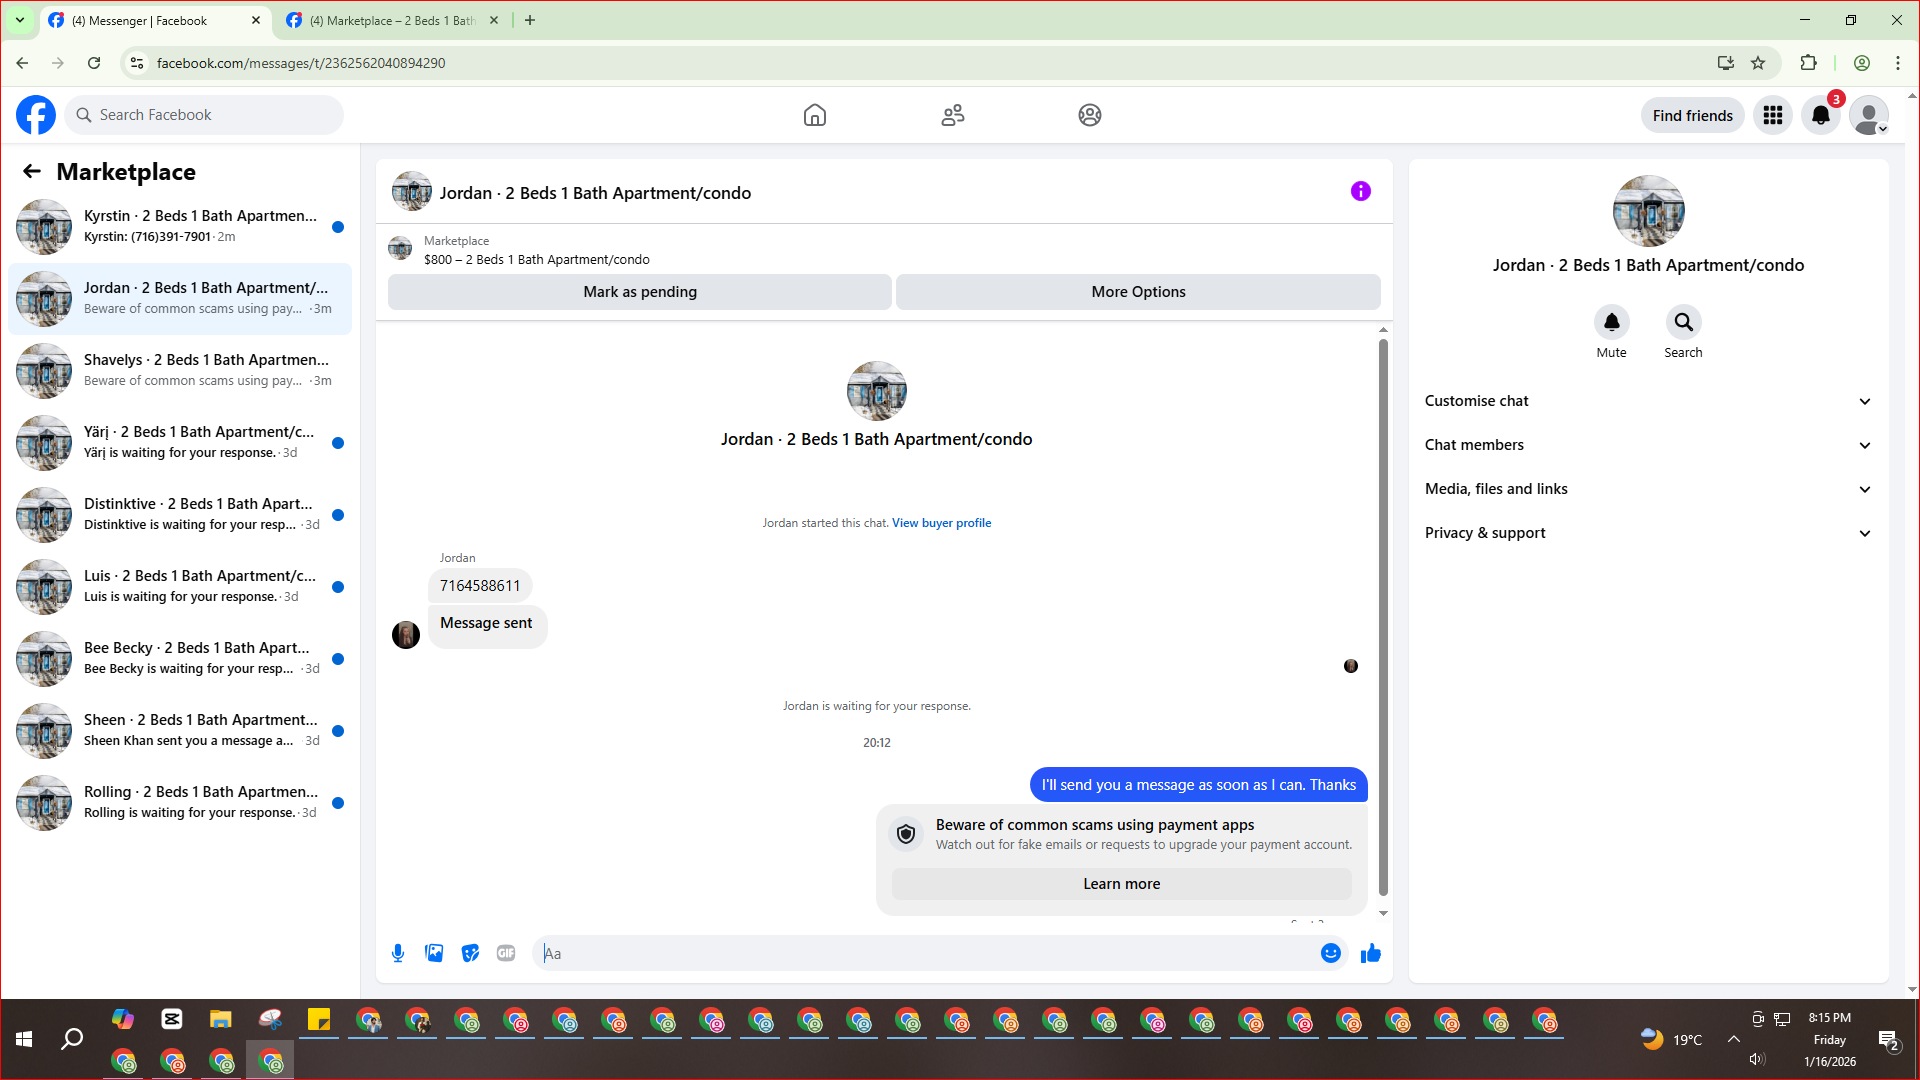1920x1080 pixels.
Task: Click the Mark as pending button
Action: click(x=639, y=292)
